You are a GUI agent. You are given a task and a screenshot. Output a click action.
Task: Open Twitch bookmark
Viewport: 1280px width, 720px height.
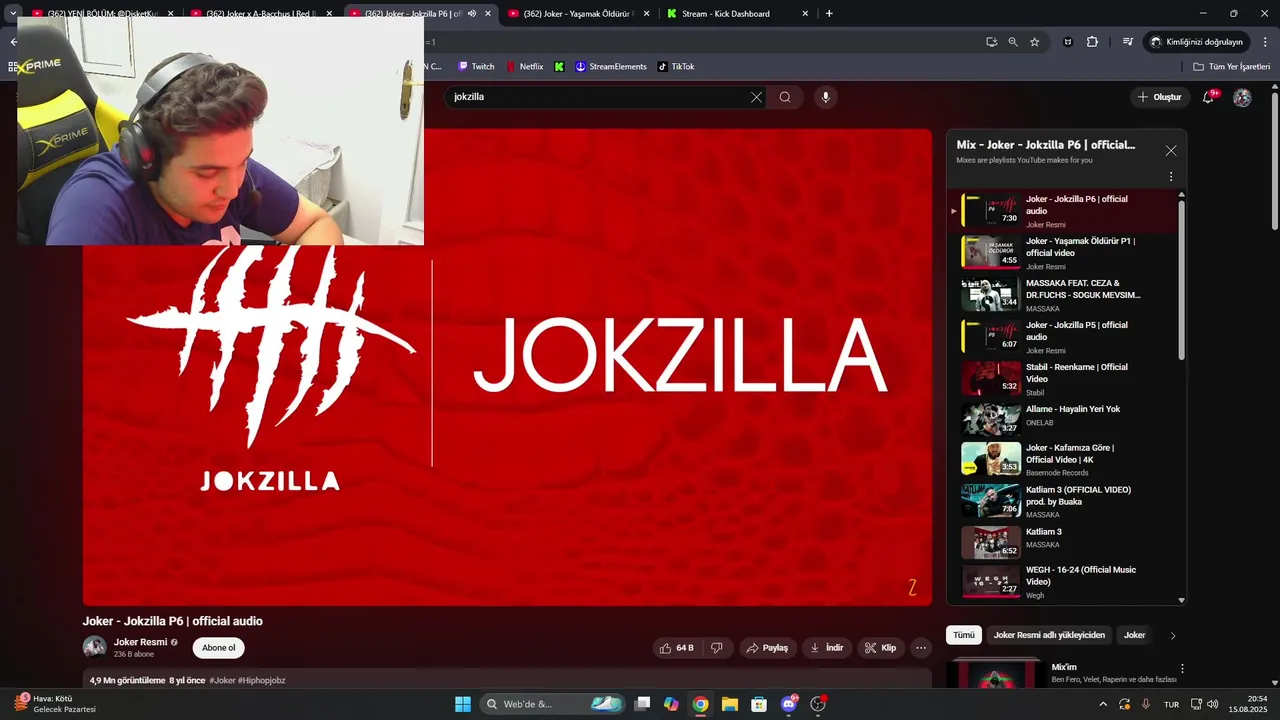pos(476,67)
